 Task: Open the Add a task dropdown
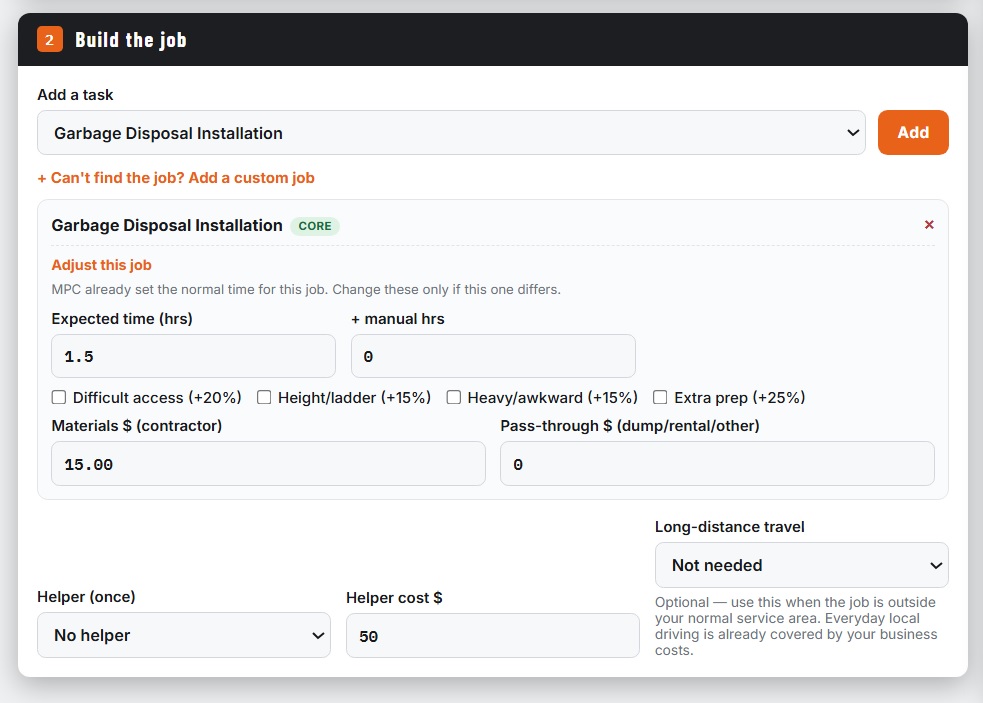click(x=451, y=133)
